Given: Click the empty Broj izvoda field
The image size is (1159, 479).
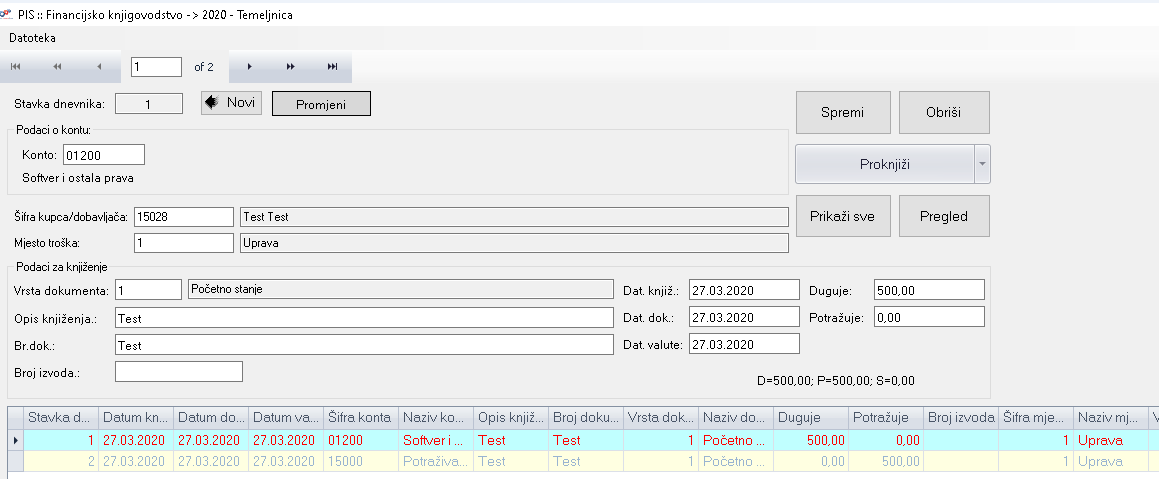Looking at the screenshot, I should click(x=179, y=372).
